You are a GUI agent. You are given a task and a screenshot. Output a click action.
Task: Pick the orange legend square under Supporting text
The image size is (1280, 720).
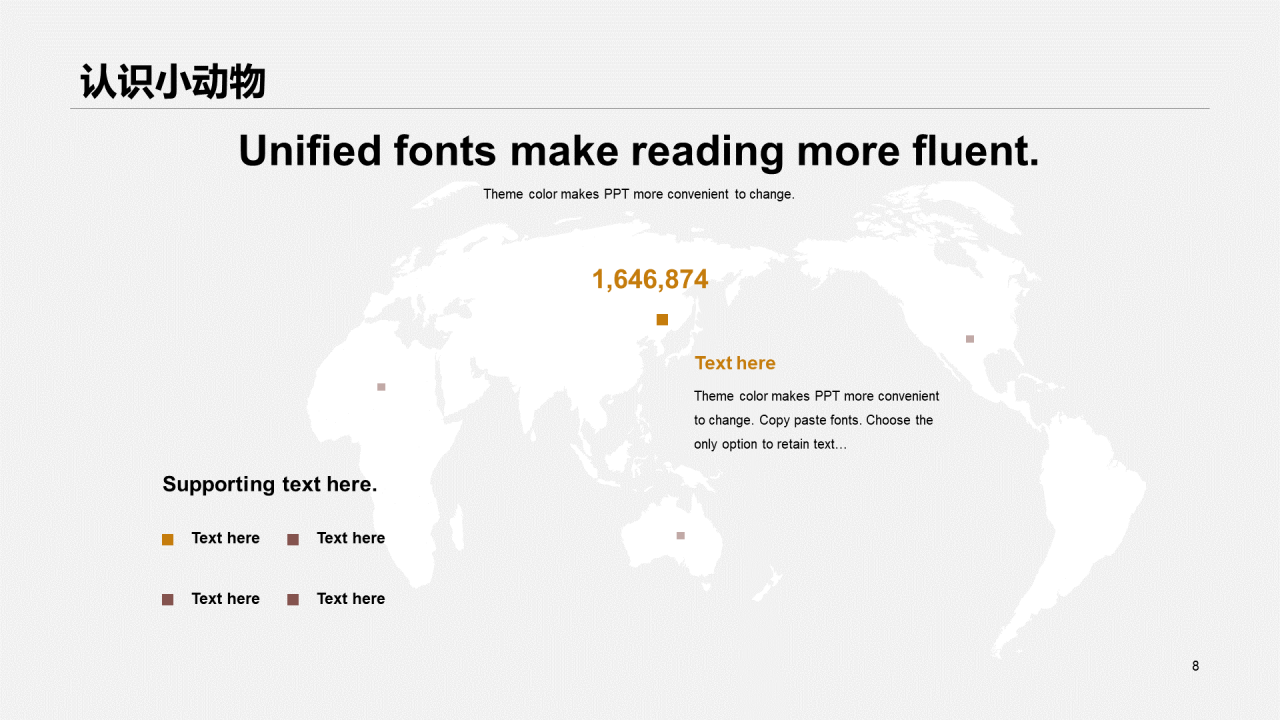point(168,540)
